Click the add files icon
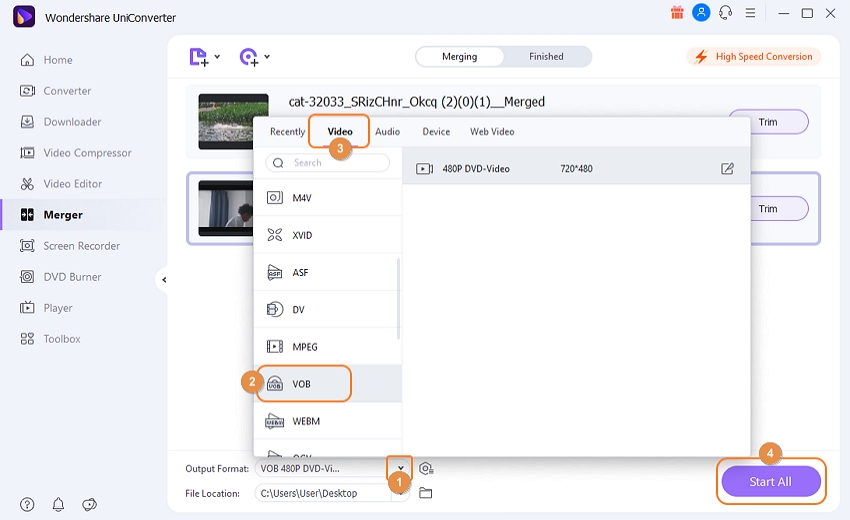This screenshot has height=520, width=850. (198, 57)
